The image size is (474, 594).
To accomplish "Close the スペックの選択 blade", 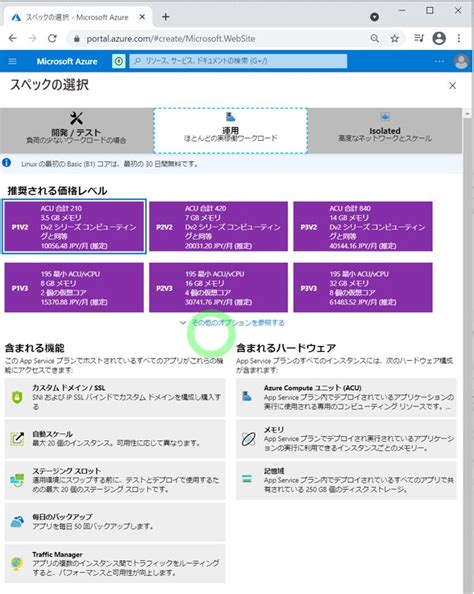I will (452, 86).
